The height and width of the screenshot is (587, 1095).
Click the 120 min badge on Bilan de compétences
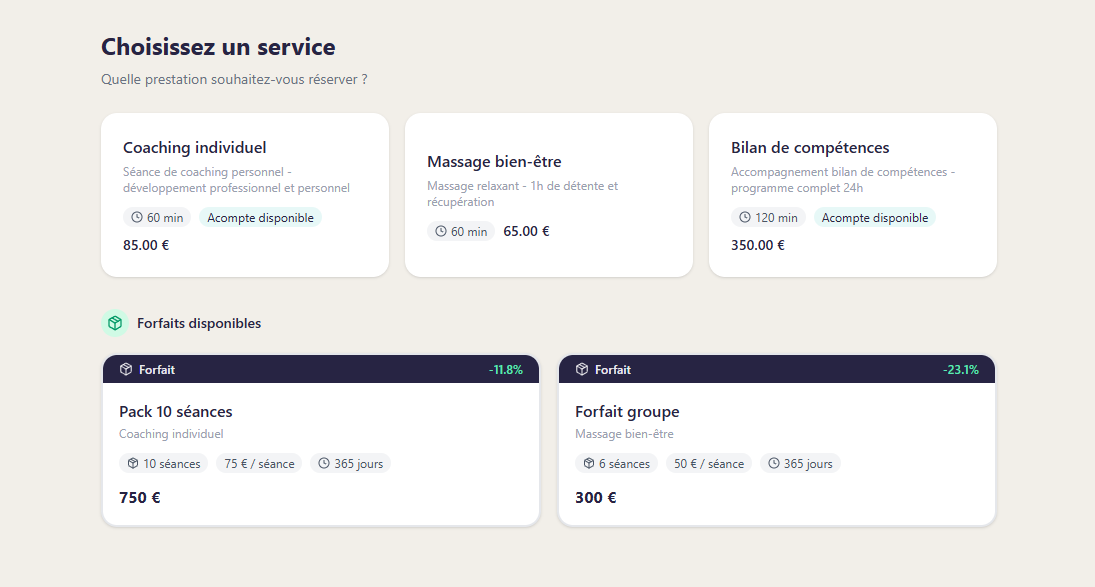click(768, 217)
